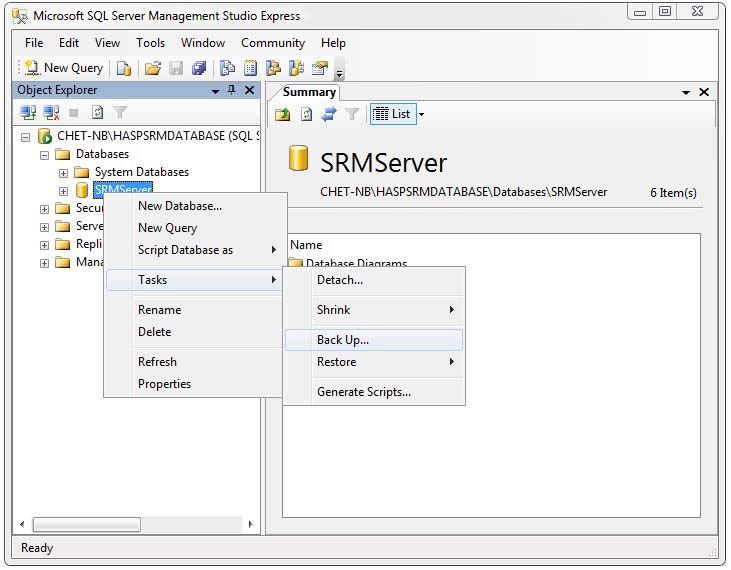731x570 pixels.
Task: Click the Synchronize arrows icon in Summary
Action: 329,114
